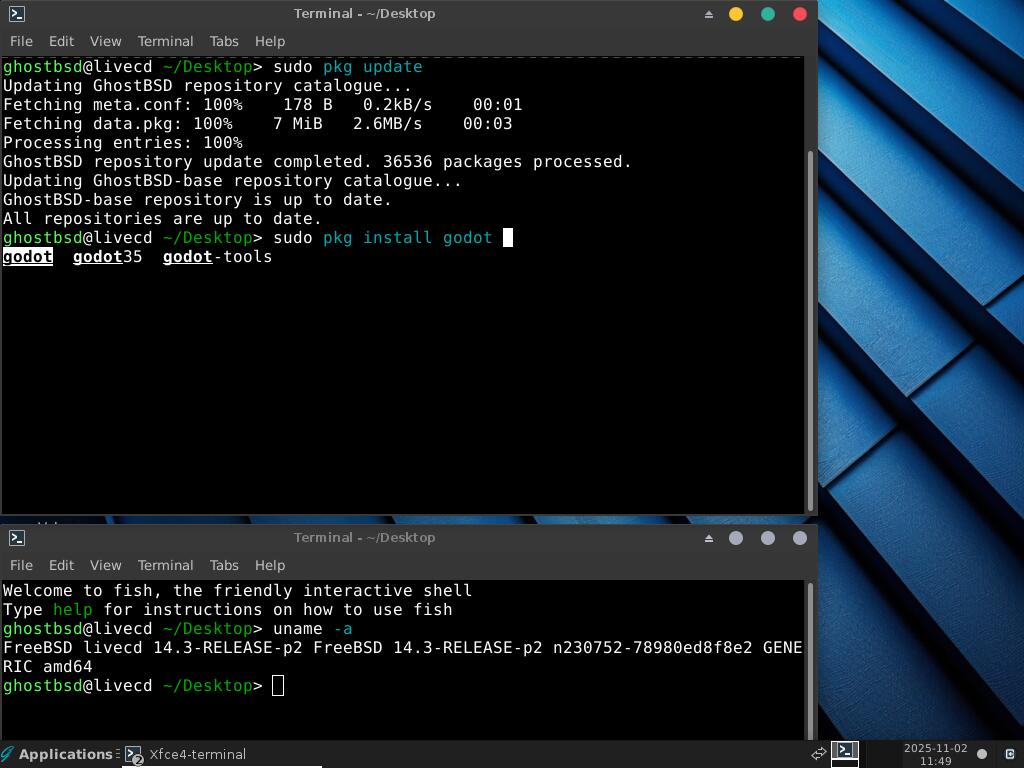
Task: Click the 'uname -a' command in bottom terminal
Action: coord(313,629)
